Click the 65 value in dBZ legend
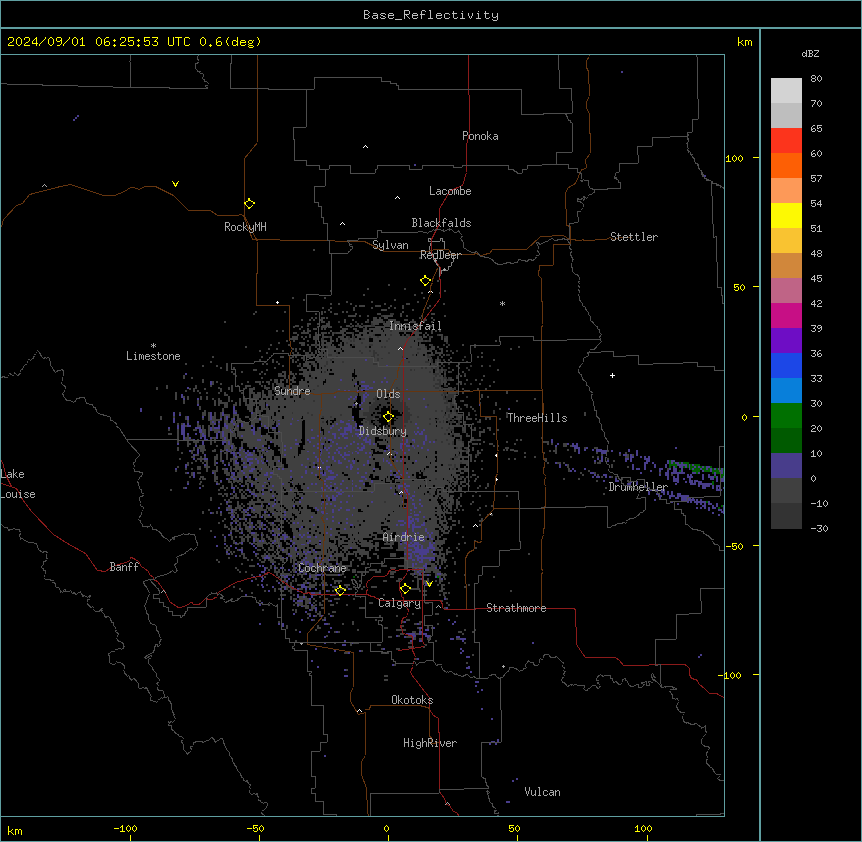 pos(816,129)
